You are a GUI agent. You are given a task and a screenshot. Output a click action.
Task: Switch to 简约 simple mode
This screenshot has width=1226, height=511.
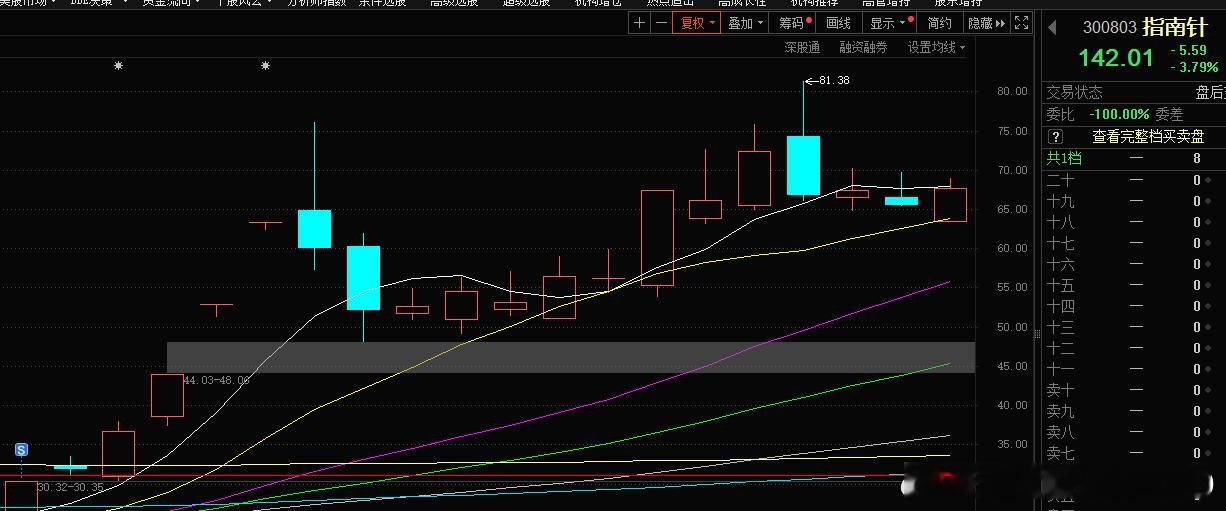click(940, 23)
